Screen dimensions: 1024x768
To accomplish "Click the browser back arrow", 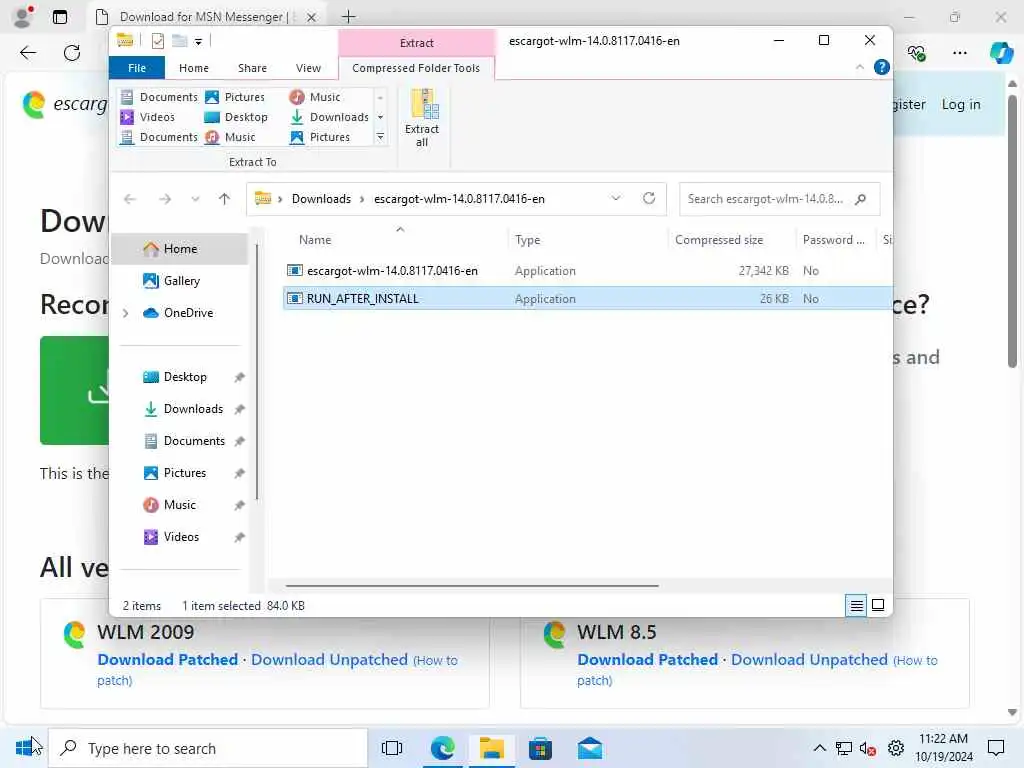I will 28,53.
